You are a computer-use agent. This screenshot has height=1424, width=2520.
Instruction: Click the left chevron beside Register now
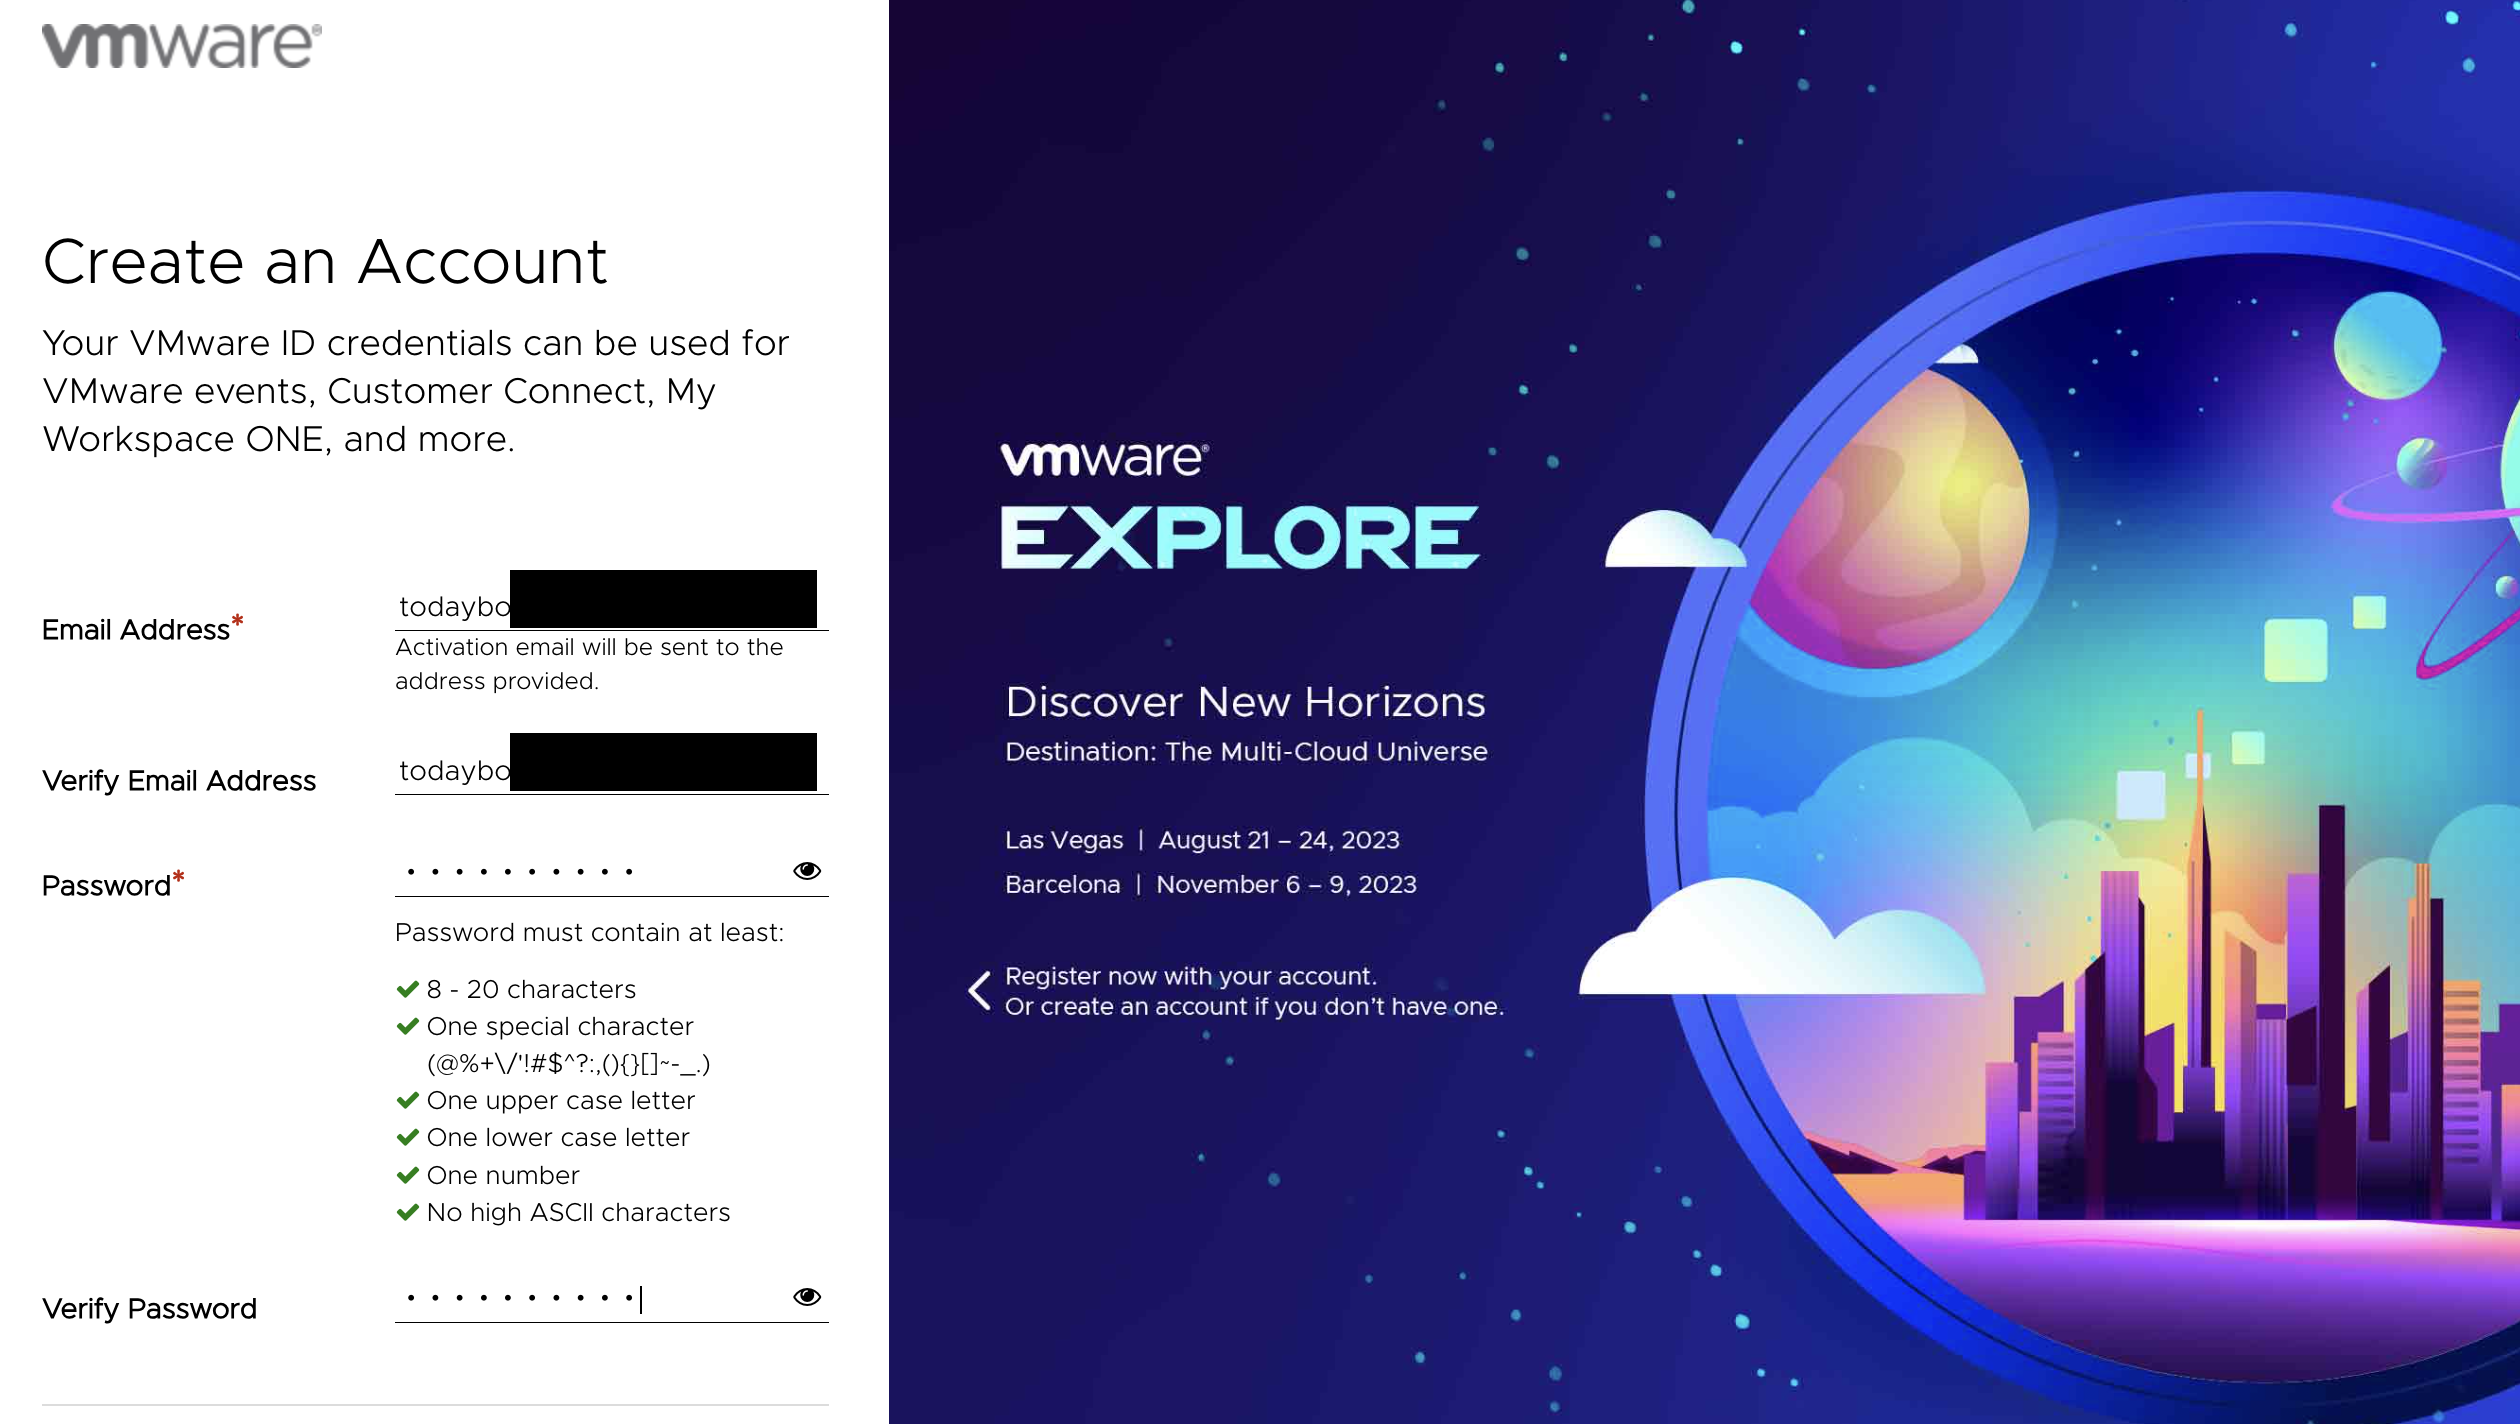980,990
